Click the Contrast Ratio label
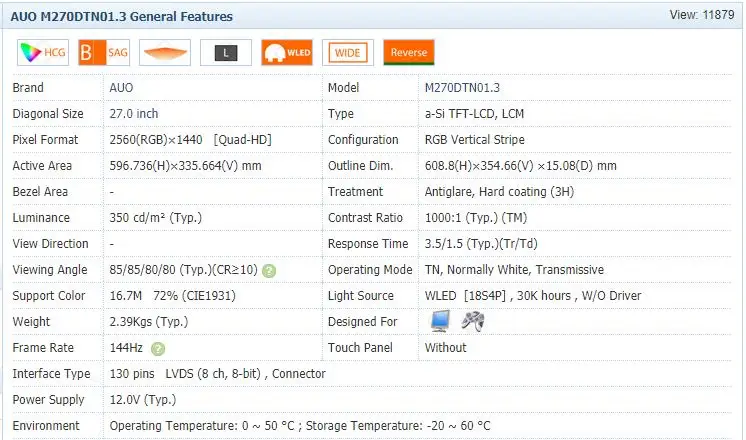The width and height of the screenshot is (746, 440). pos(365,218)
